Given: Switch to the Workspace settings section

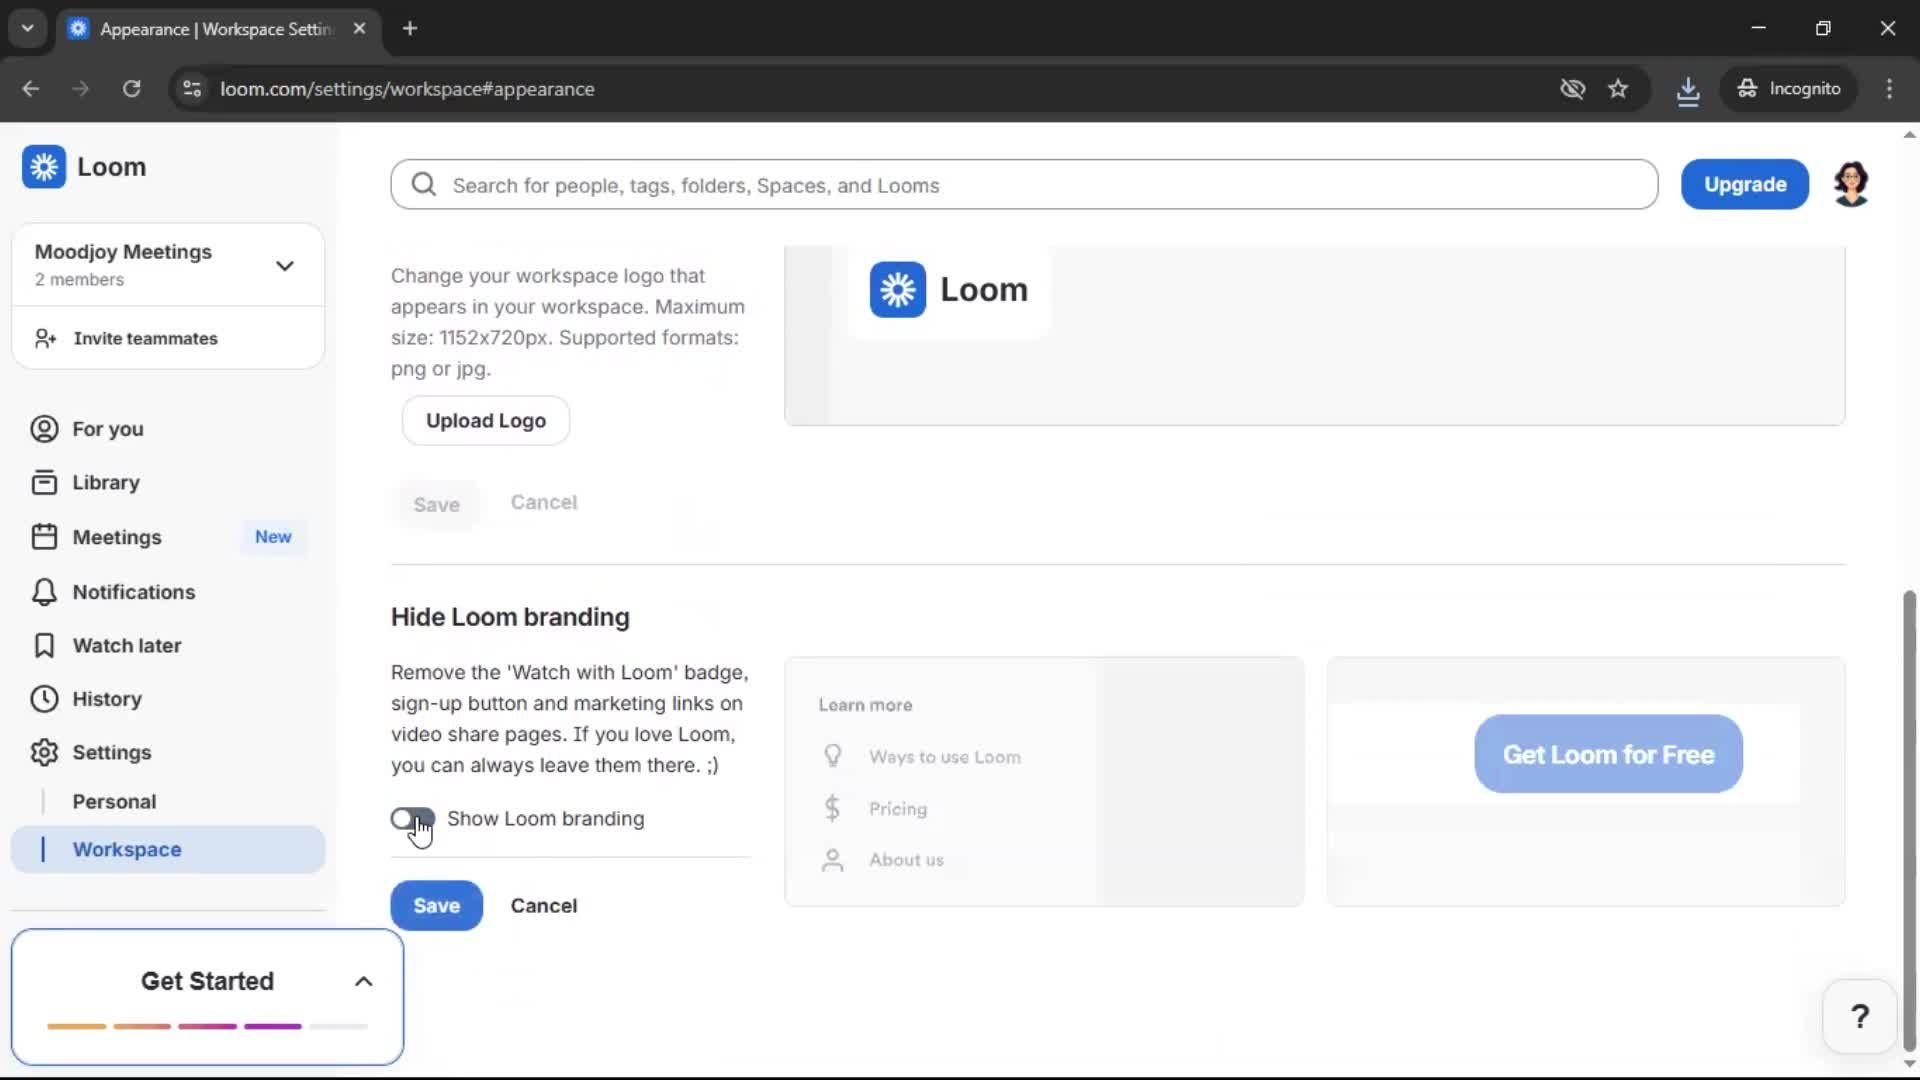Looking at the screenshot, I should click(126, 849).
